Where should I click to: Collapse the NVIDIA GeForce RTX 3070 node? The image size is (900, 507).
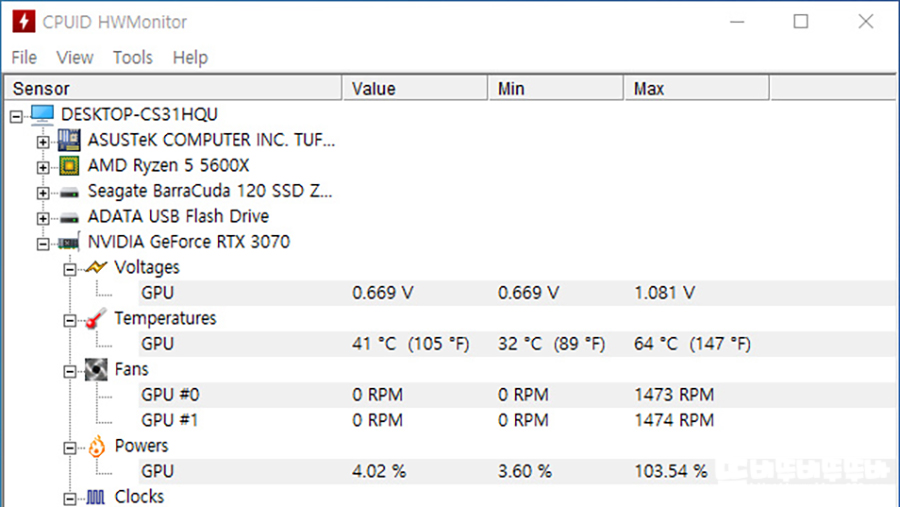pos(43,244)
